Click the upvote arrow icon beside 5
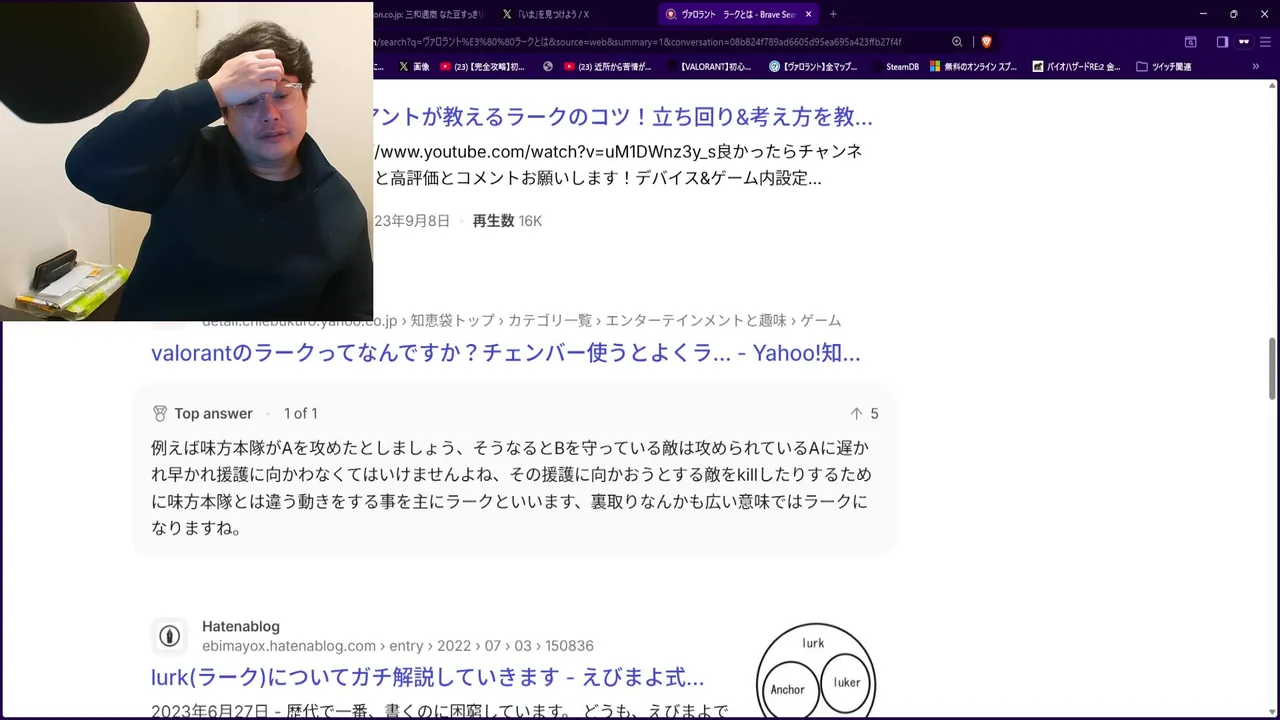This screenshot has width=1280, height=720. tap(856, 414)
